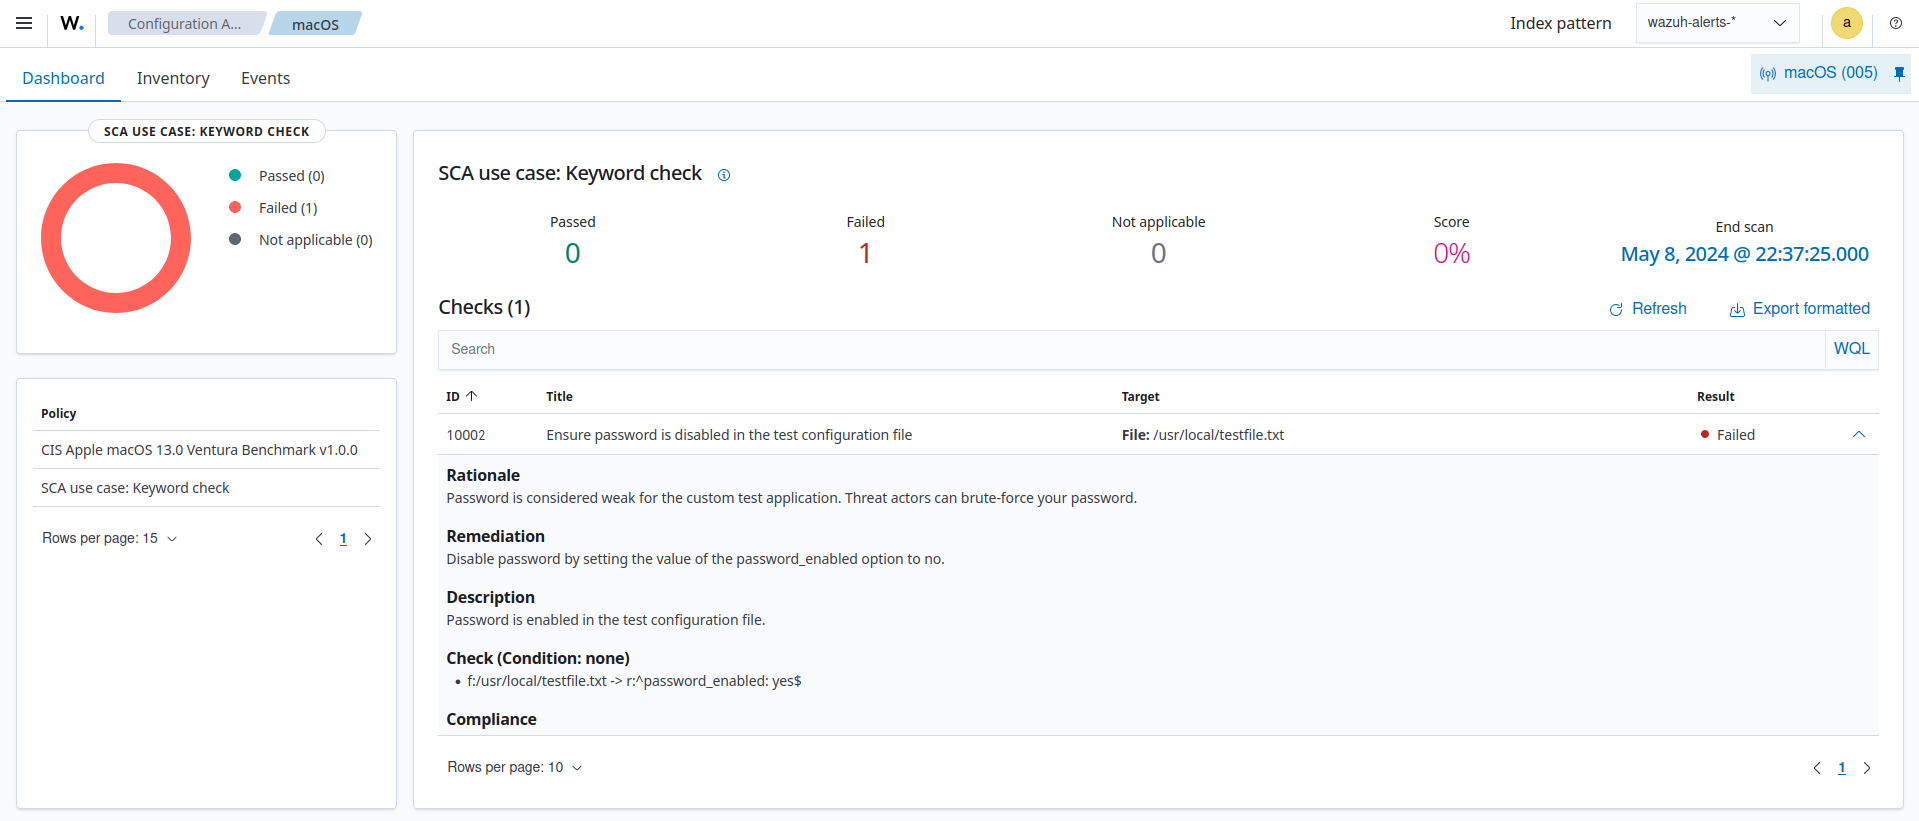Click Export formatted button
Screen dimensions: 1919x821
[1799, 309]
